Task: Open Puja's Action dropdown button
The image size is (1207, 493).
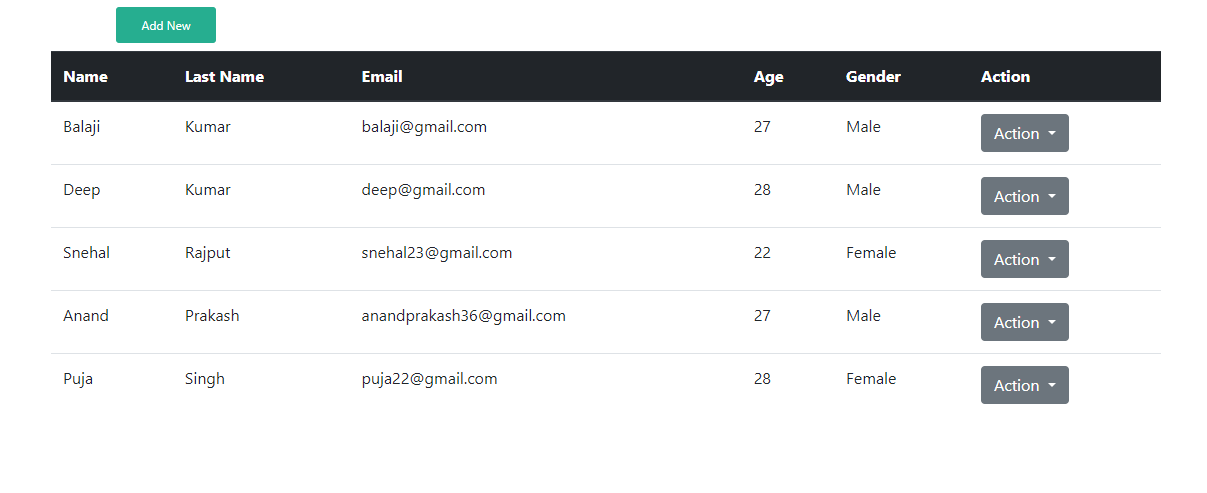Action: (x=1025, y=385)
